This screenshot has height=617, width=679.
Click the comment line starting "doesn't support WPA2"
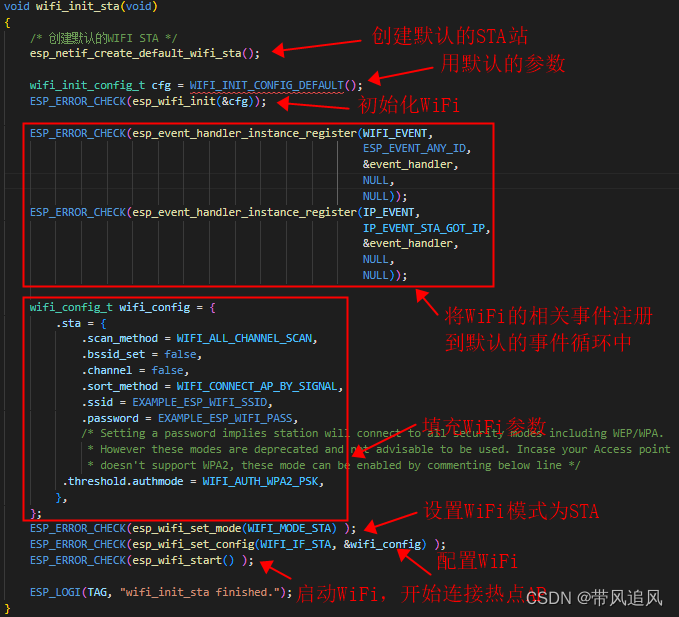coord(333,465)
